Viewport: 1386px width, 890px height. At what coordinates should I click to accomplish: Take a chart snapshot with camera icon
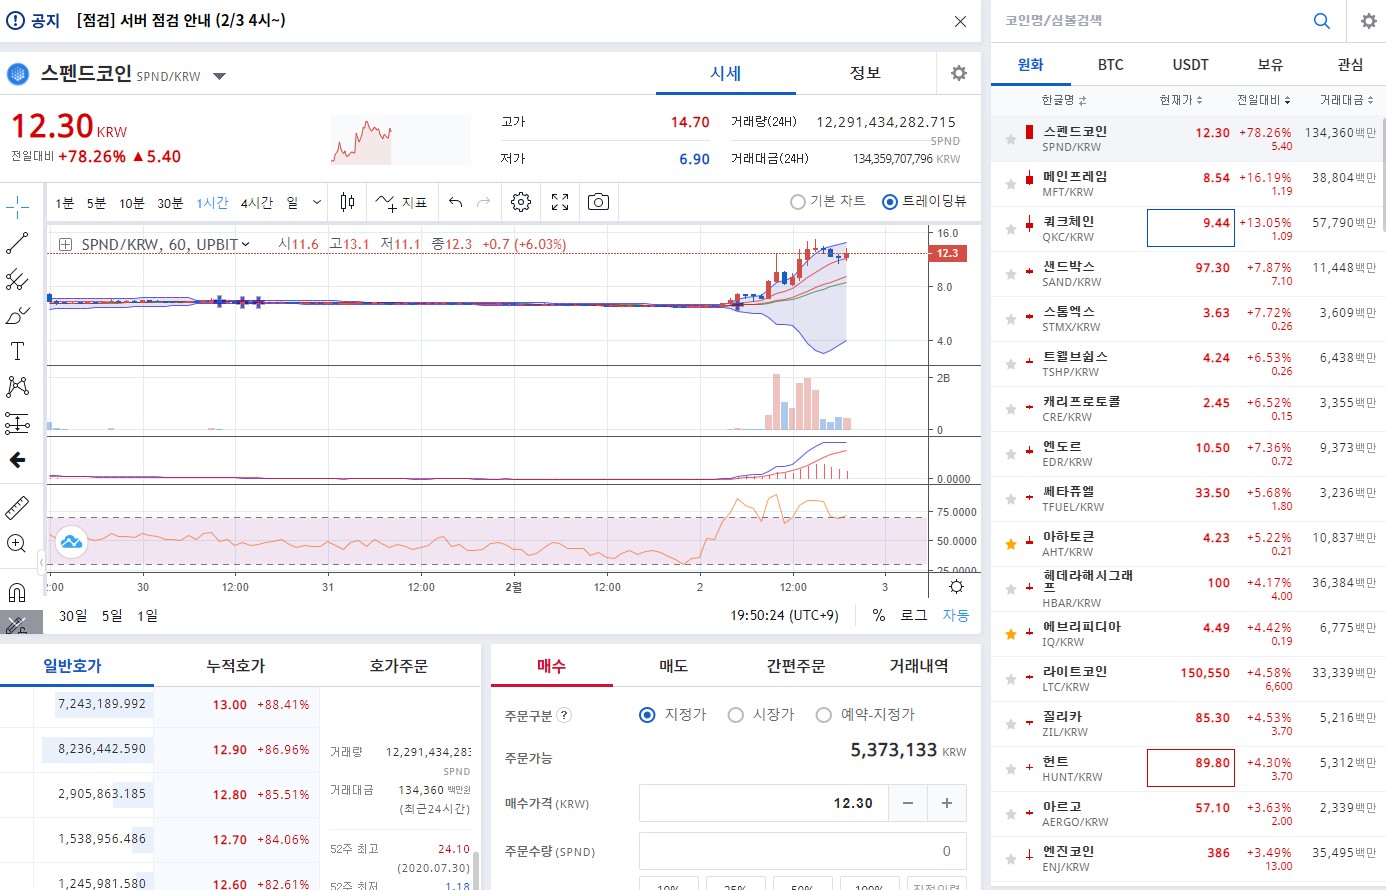(598, 202)
